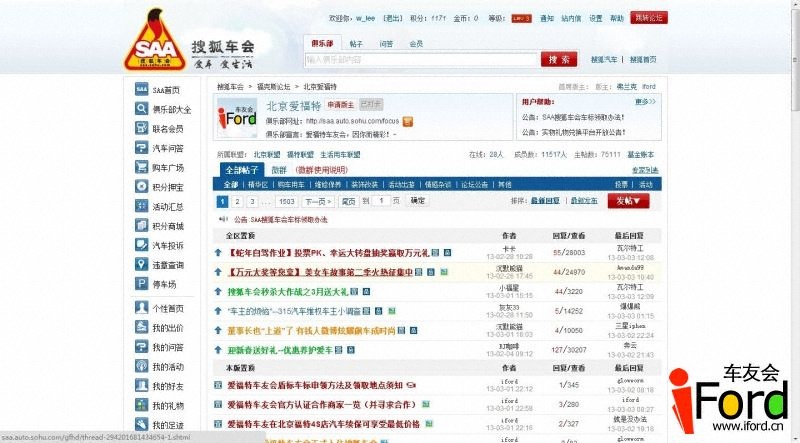Open the 停车场 parking P icon
Image resolution: width=800 pixels, height=443 pixels.
(141, 284)
